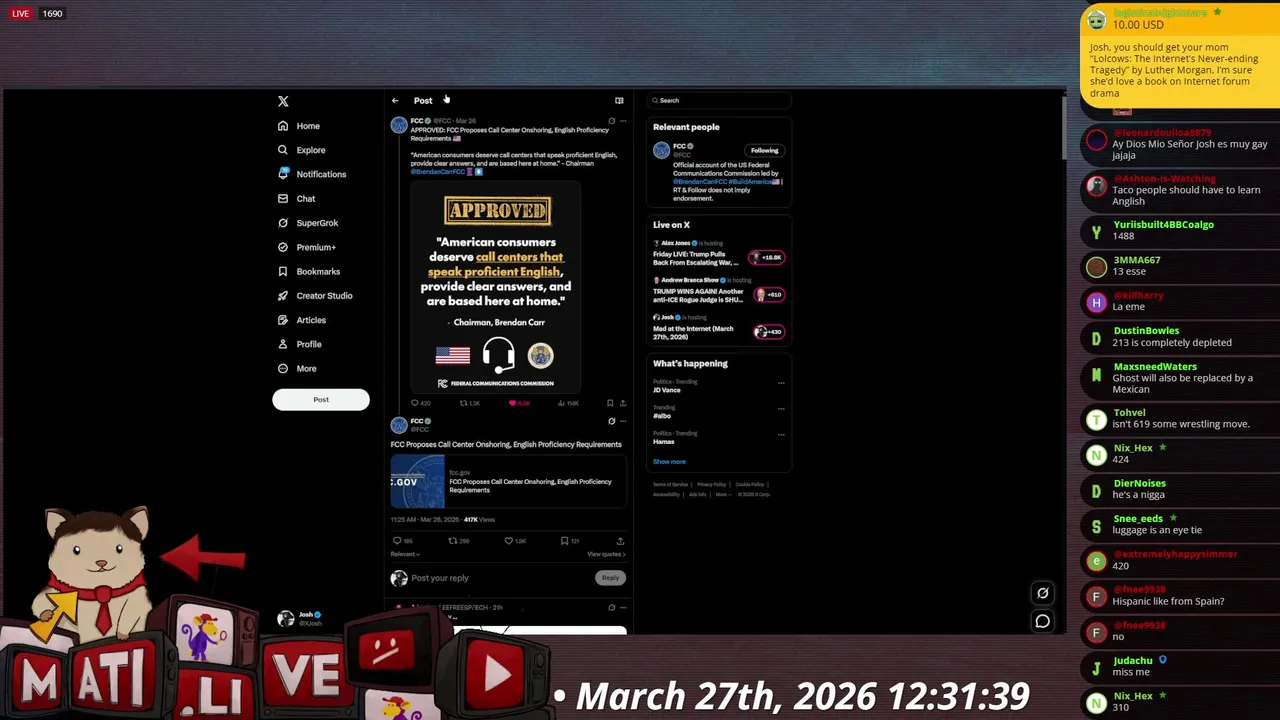Expand the More menu in sidebar

[x=296, y=368]
